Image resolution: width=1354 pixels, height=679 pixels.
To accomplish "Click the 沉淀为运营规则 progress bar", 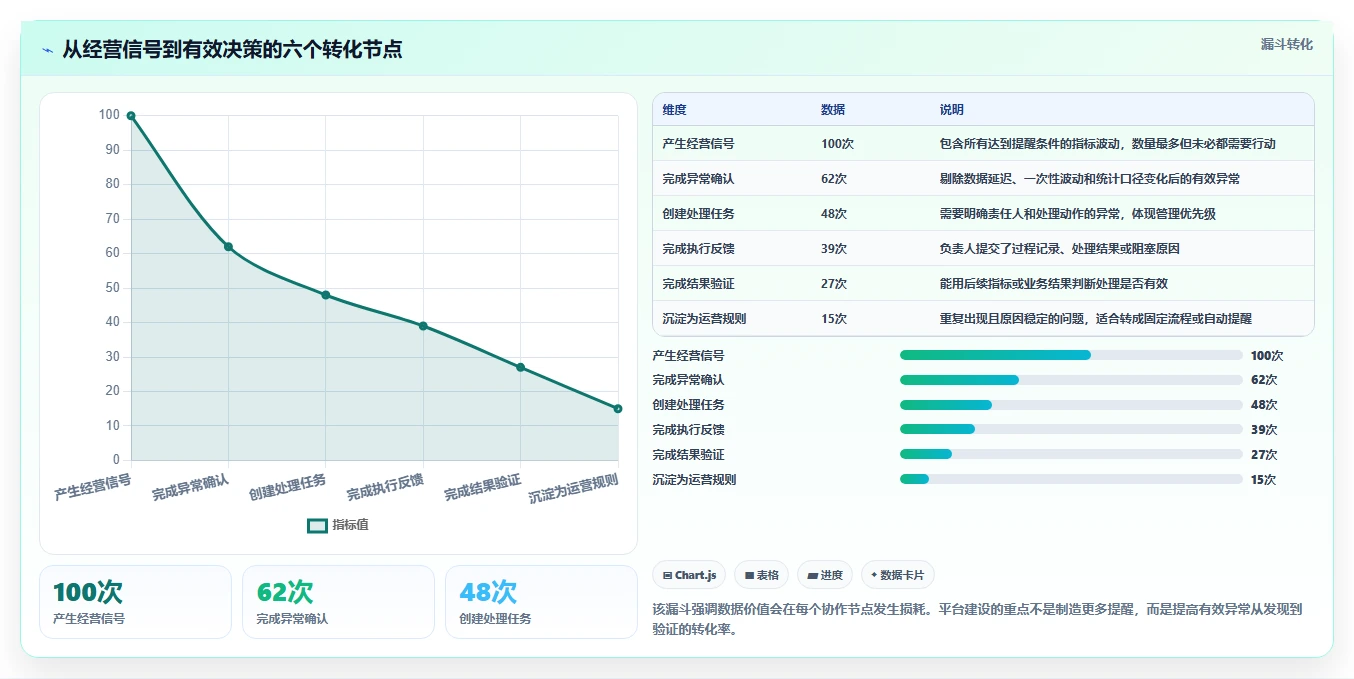I will tap(1071, 480).
